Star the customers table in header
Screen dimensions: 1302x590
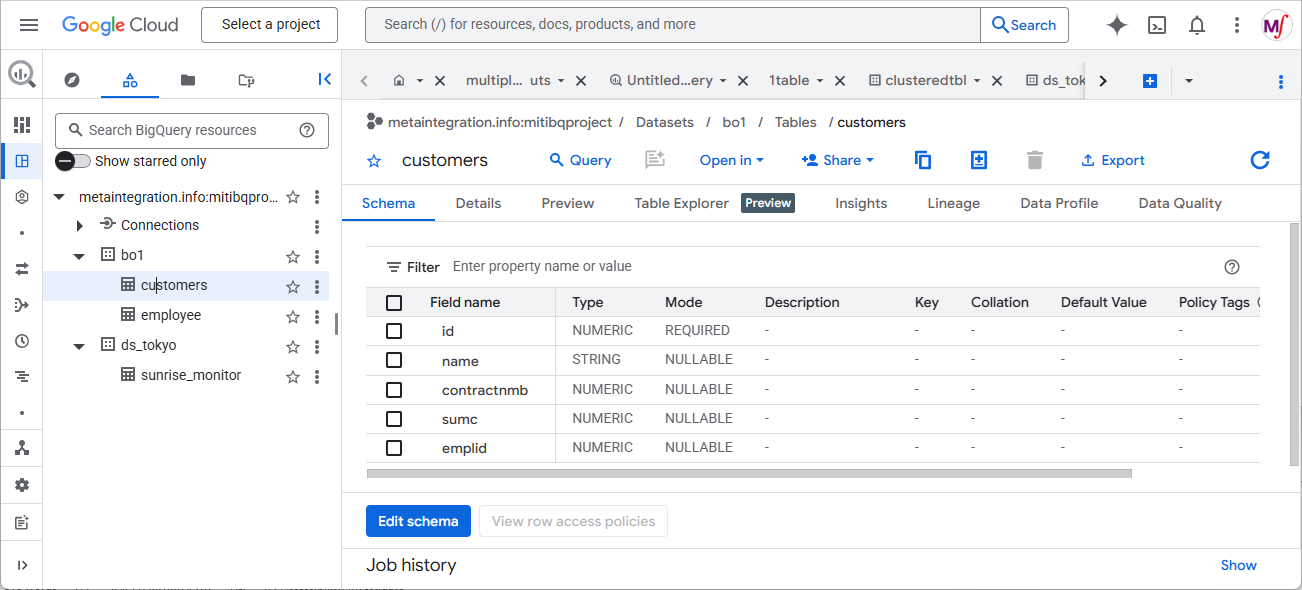pos(374,161)
